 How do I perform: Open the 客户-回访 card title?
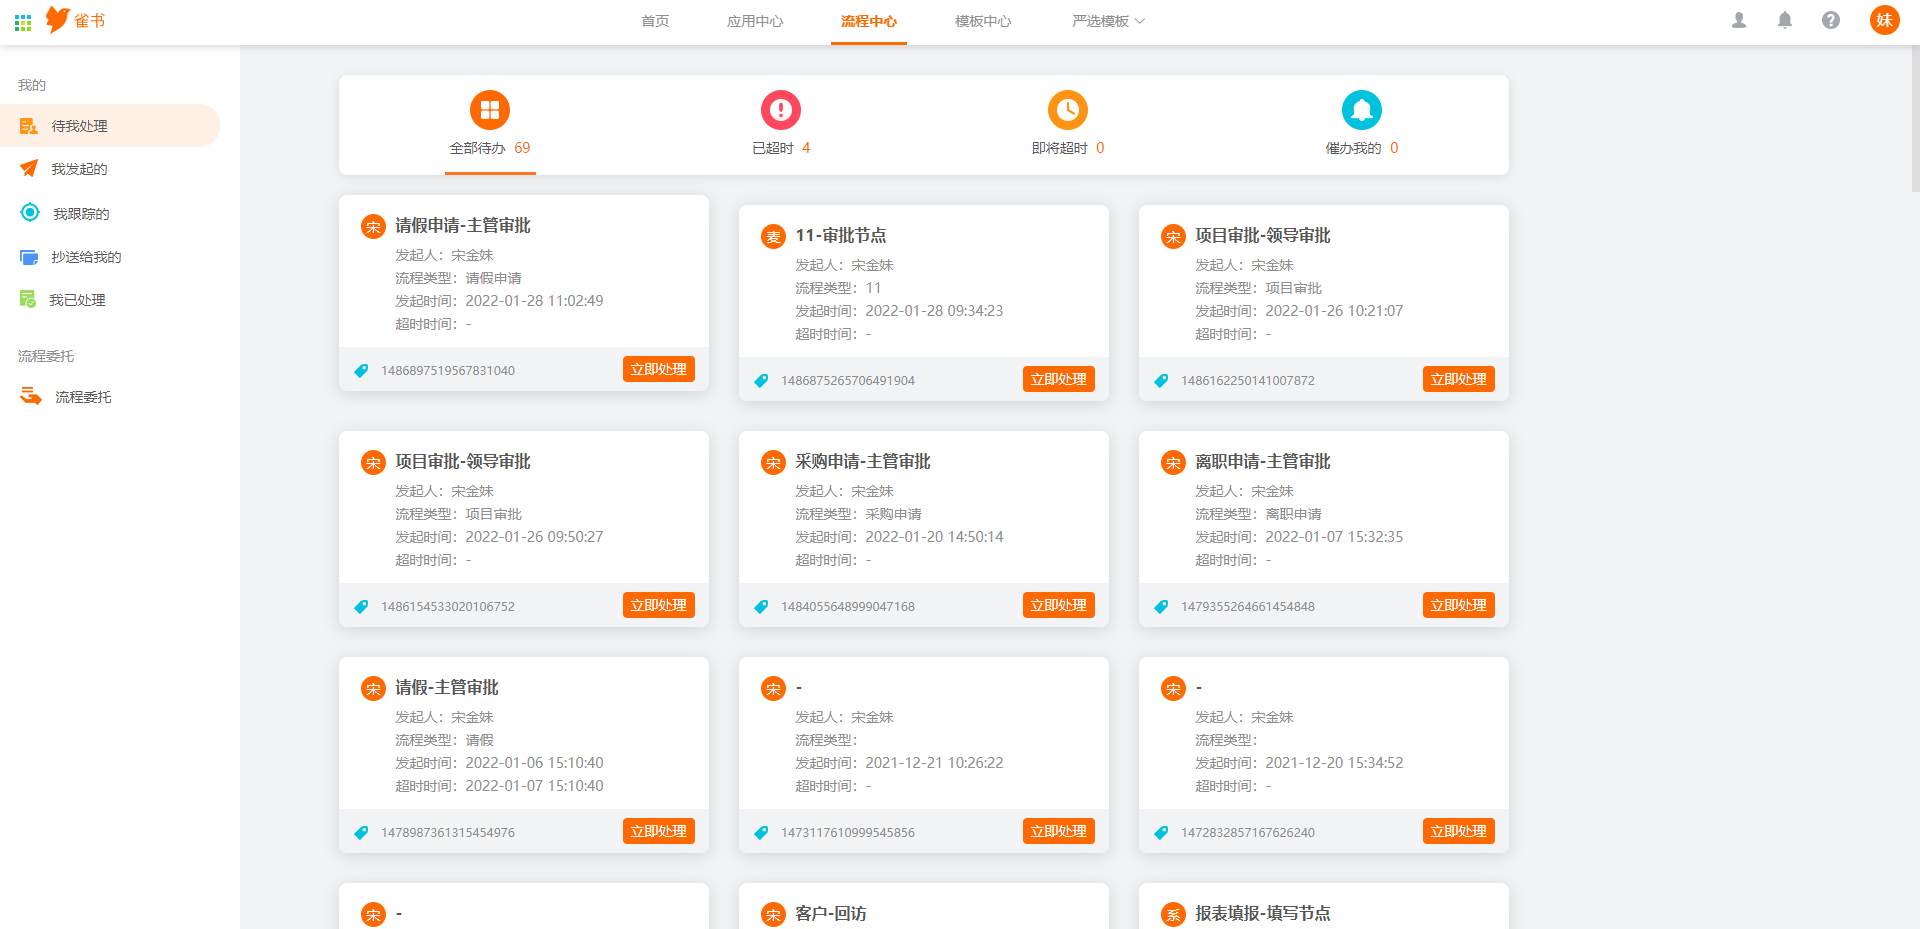[x=831, y=914]
